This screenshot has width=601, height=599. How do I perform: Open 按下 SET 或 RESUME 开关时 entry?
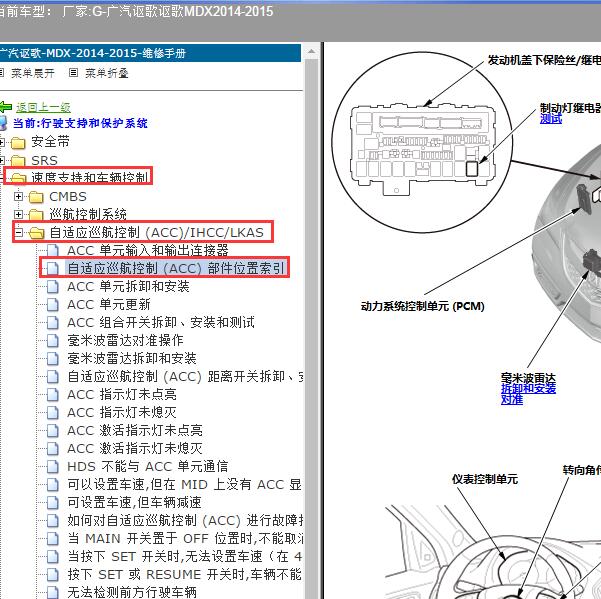tap(184, 574)
